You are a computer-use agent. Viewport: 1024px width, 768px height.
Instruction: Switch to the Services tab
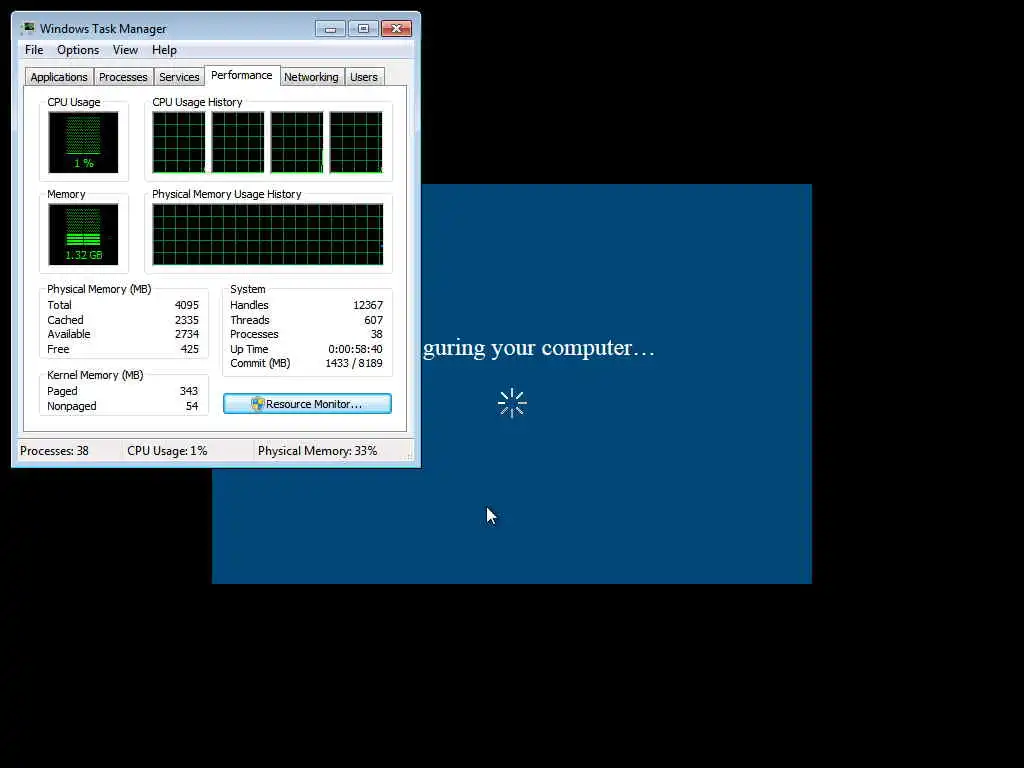(x=179, y=77)
